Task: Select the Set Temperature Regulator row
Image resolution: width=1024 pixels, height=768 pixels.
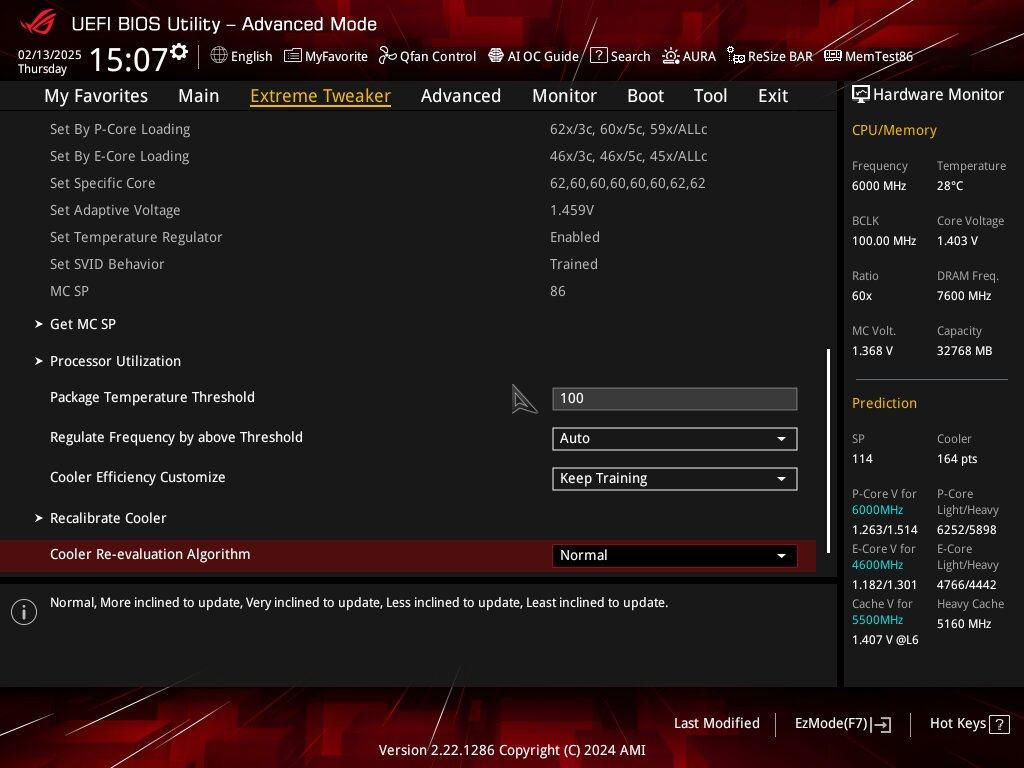Action: [x=408, y=237]
